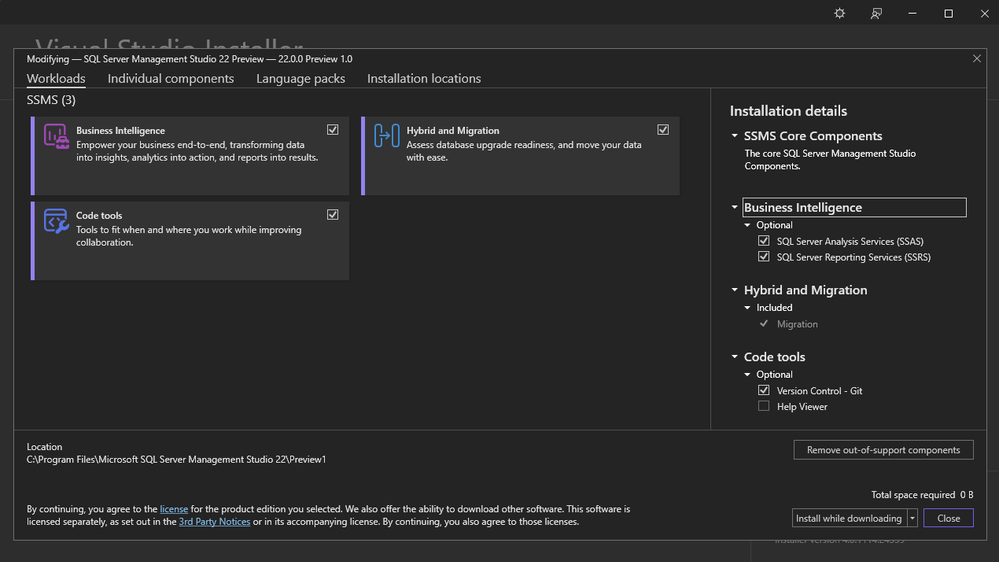Open the license link
Viewport: 999px width, 562px height.
pos(174,509)
